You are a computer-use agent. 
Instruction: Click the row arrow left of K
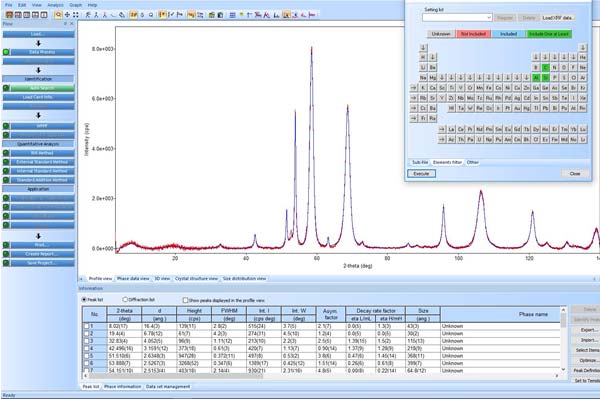pyautogui.click(x=413, y=88)
